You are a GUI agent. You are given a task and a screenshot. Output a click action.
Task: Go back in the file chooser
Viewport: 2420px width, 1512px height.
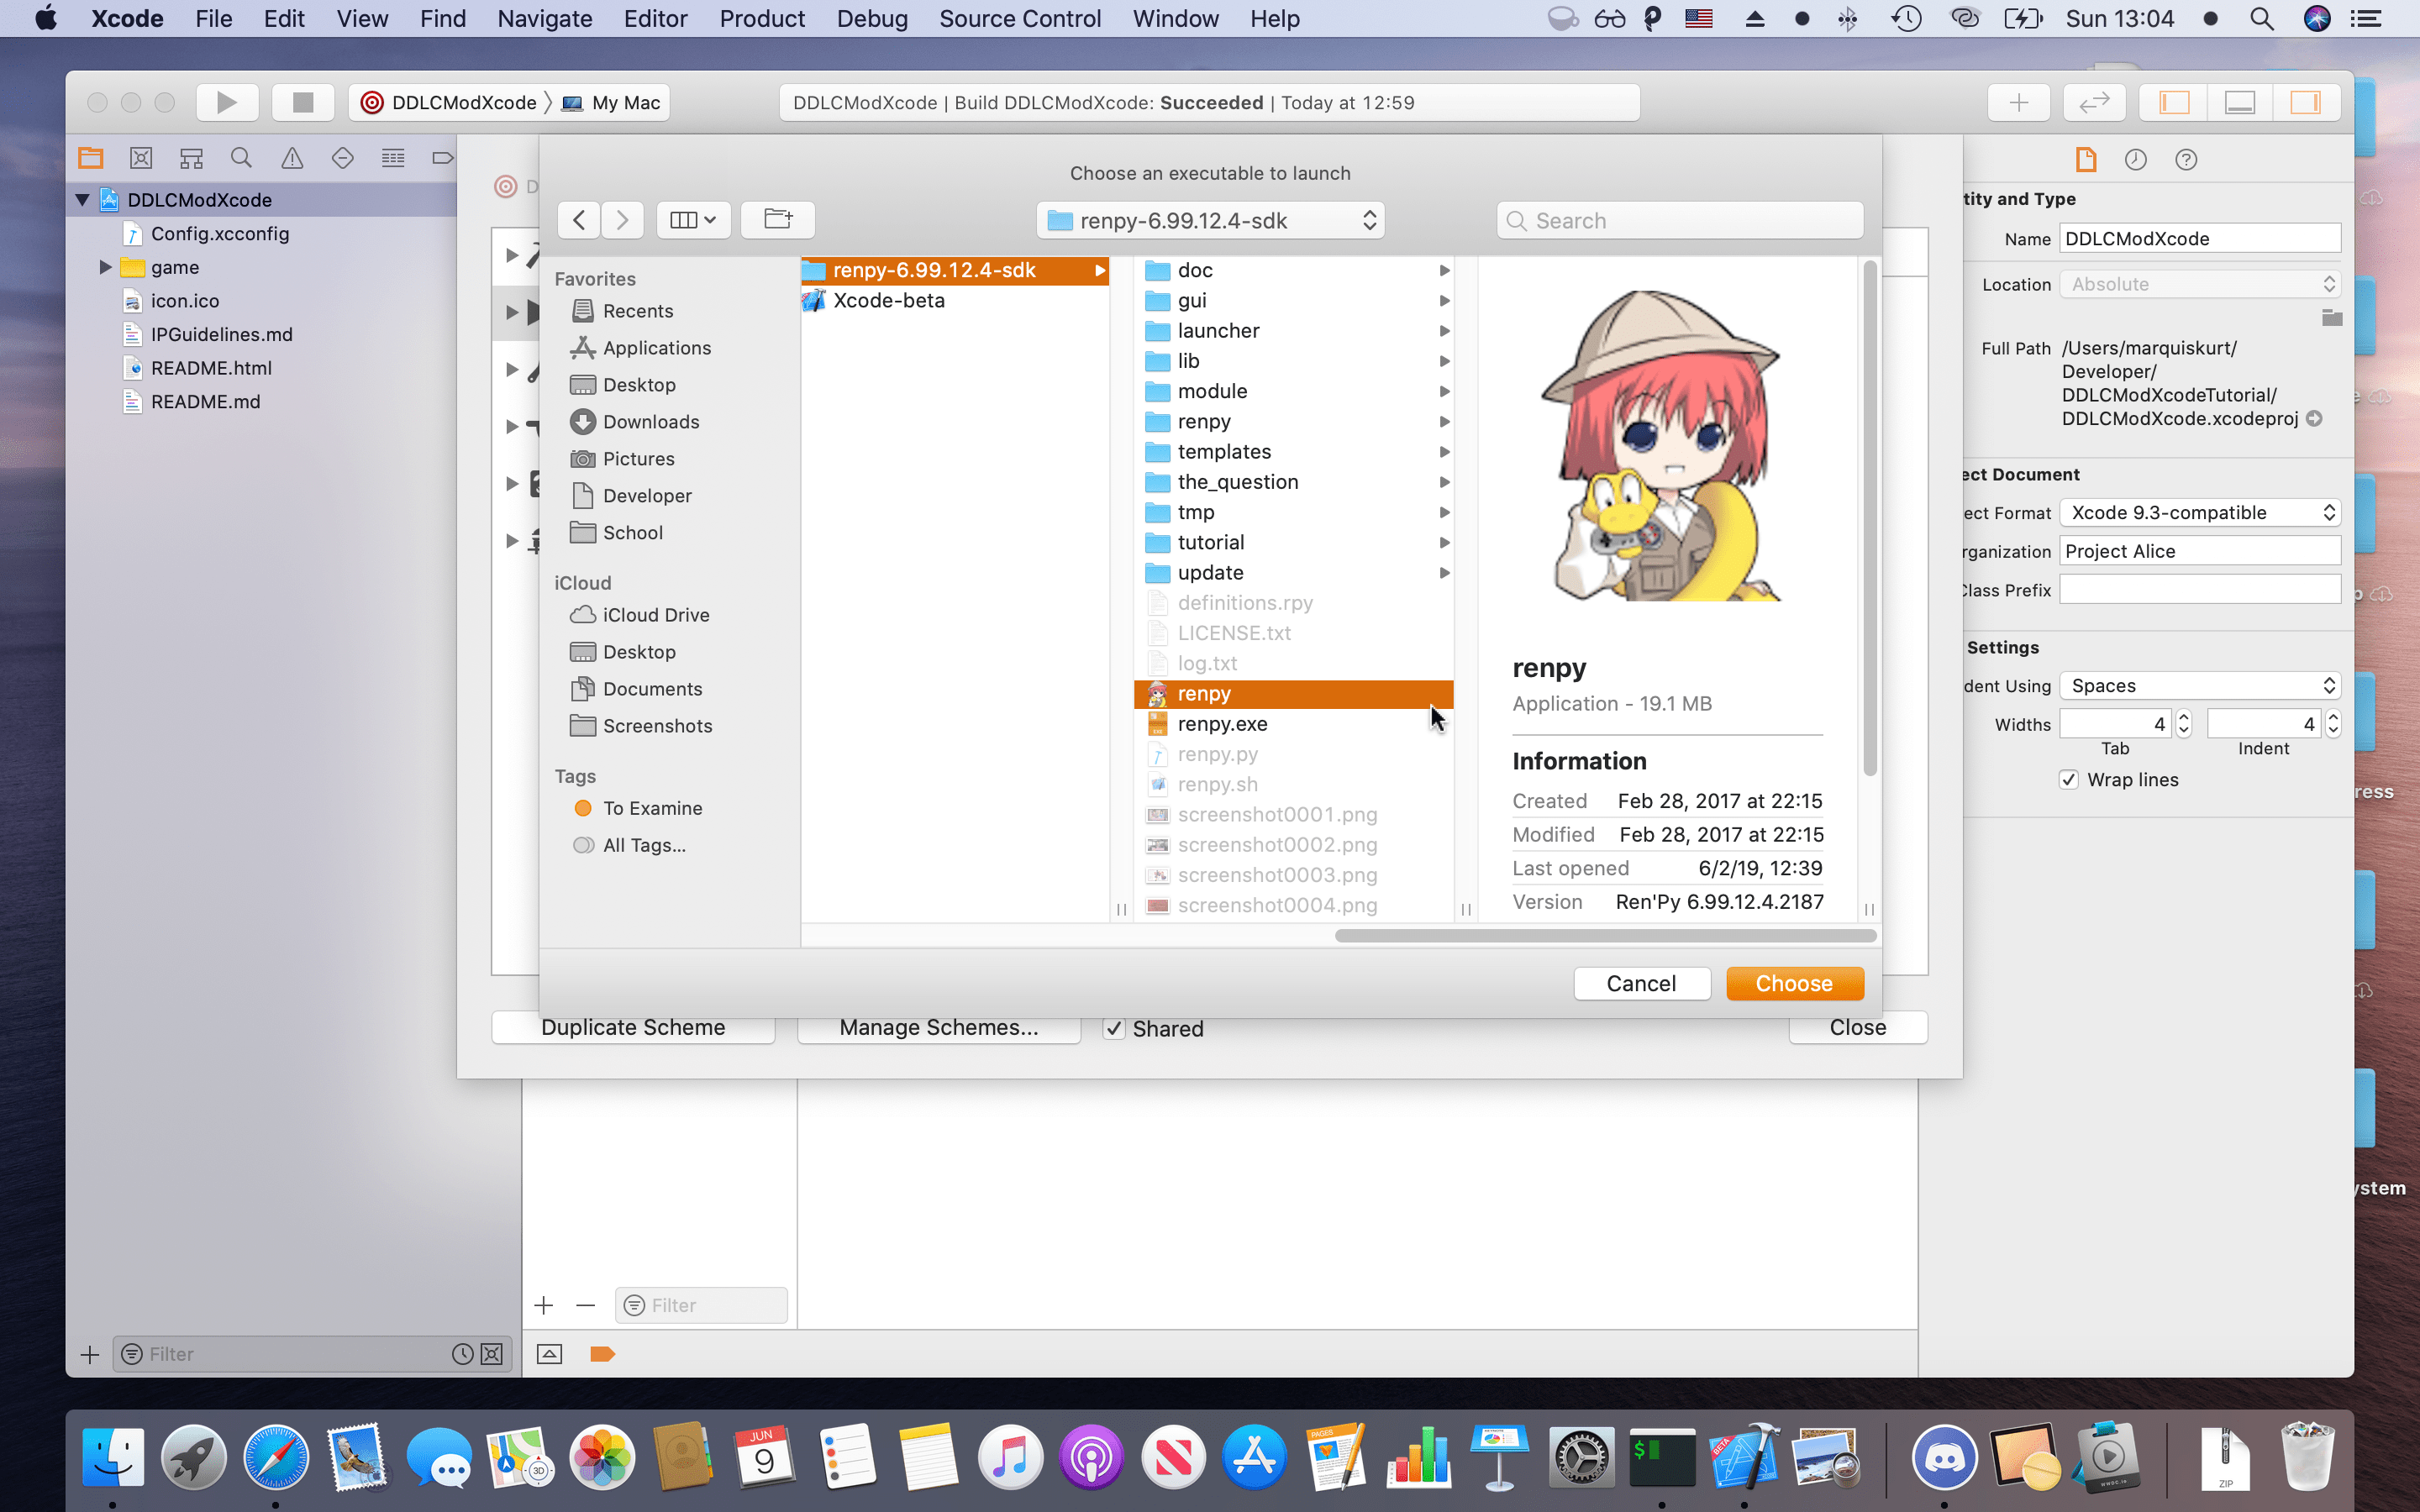(579, 220)
